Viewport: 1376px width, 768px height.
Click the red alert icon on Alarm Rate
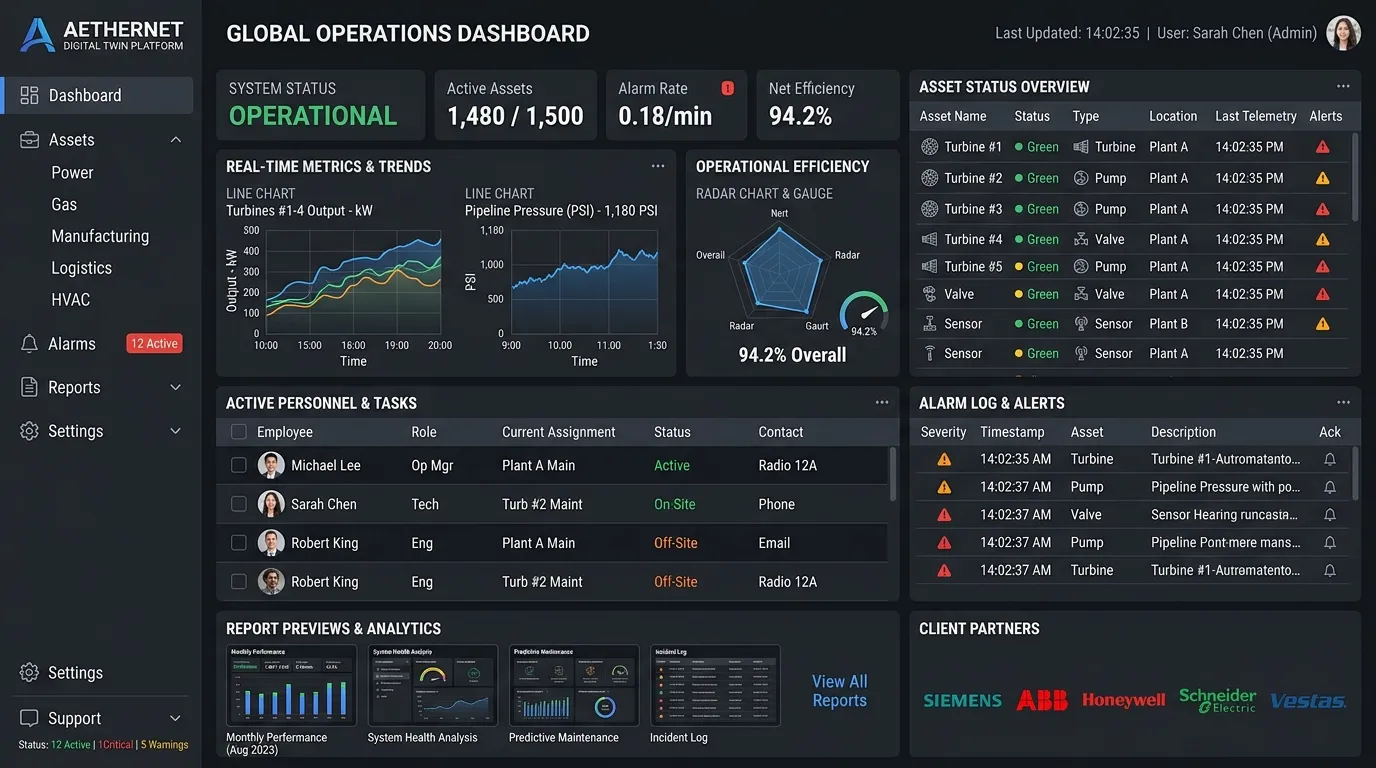click(x=727, y=88)
